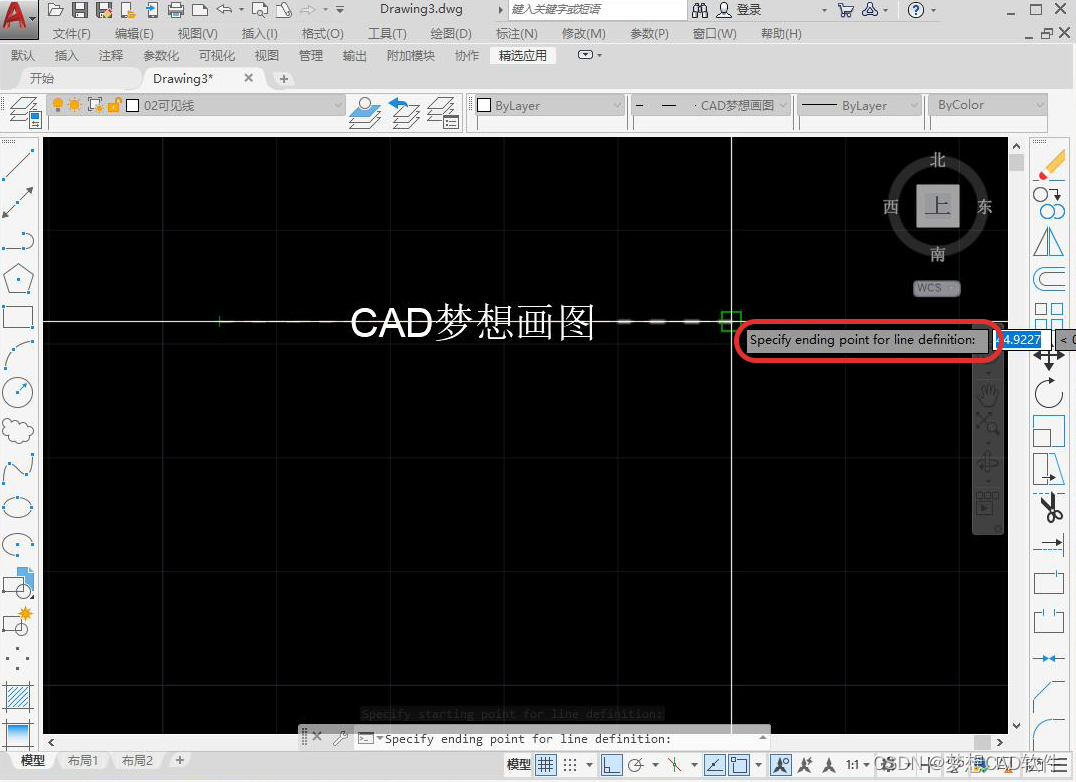Image resolution: width=1076 pixels, height=782 pixels.
Task: Switch to the 布局1 tab
Action: click(83, 760)
